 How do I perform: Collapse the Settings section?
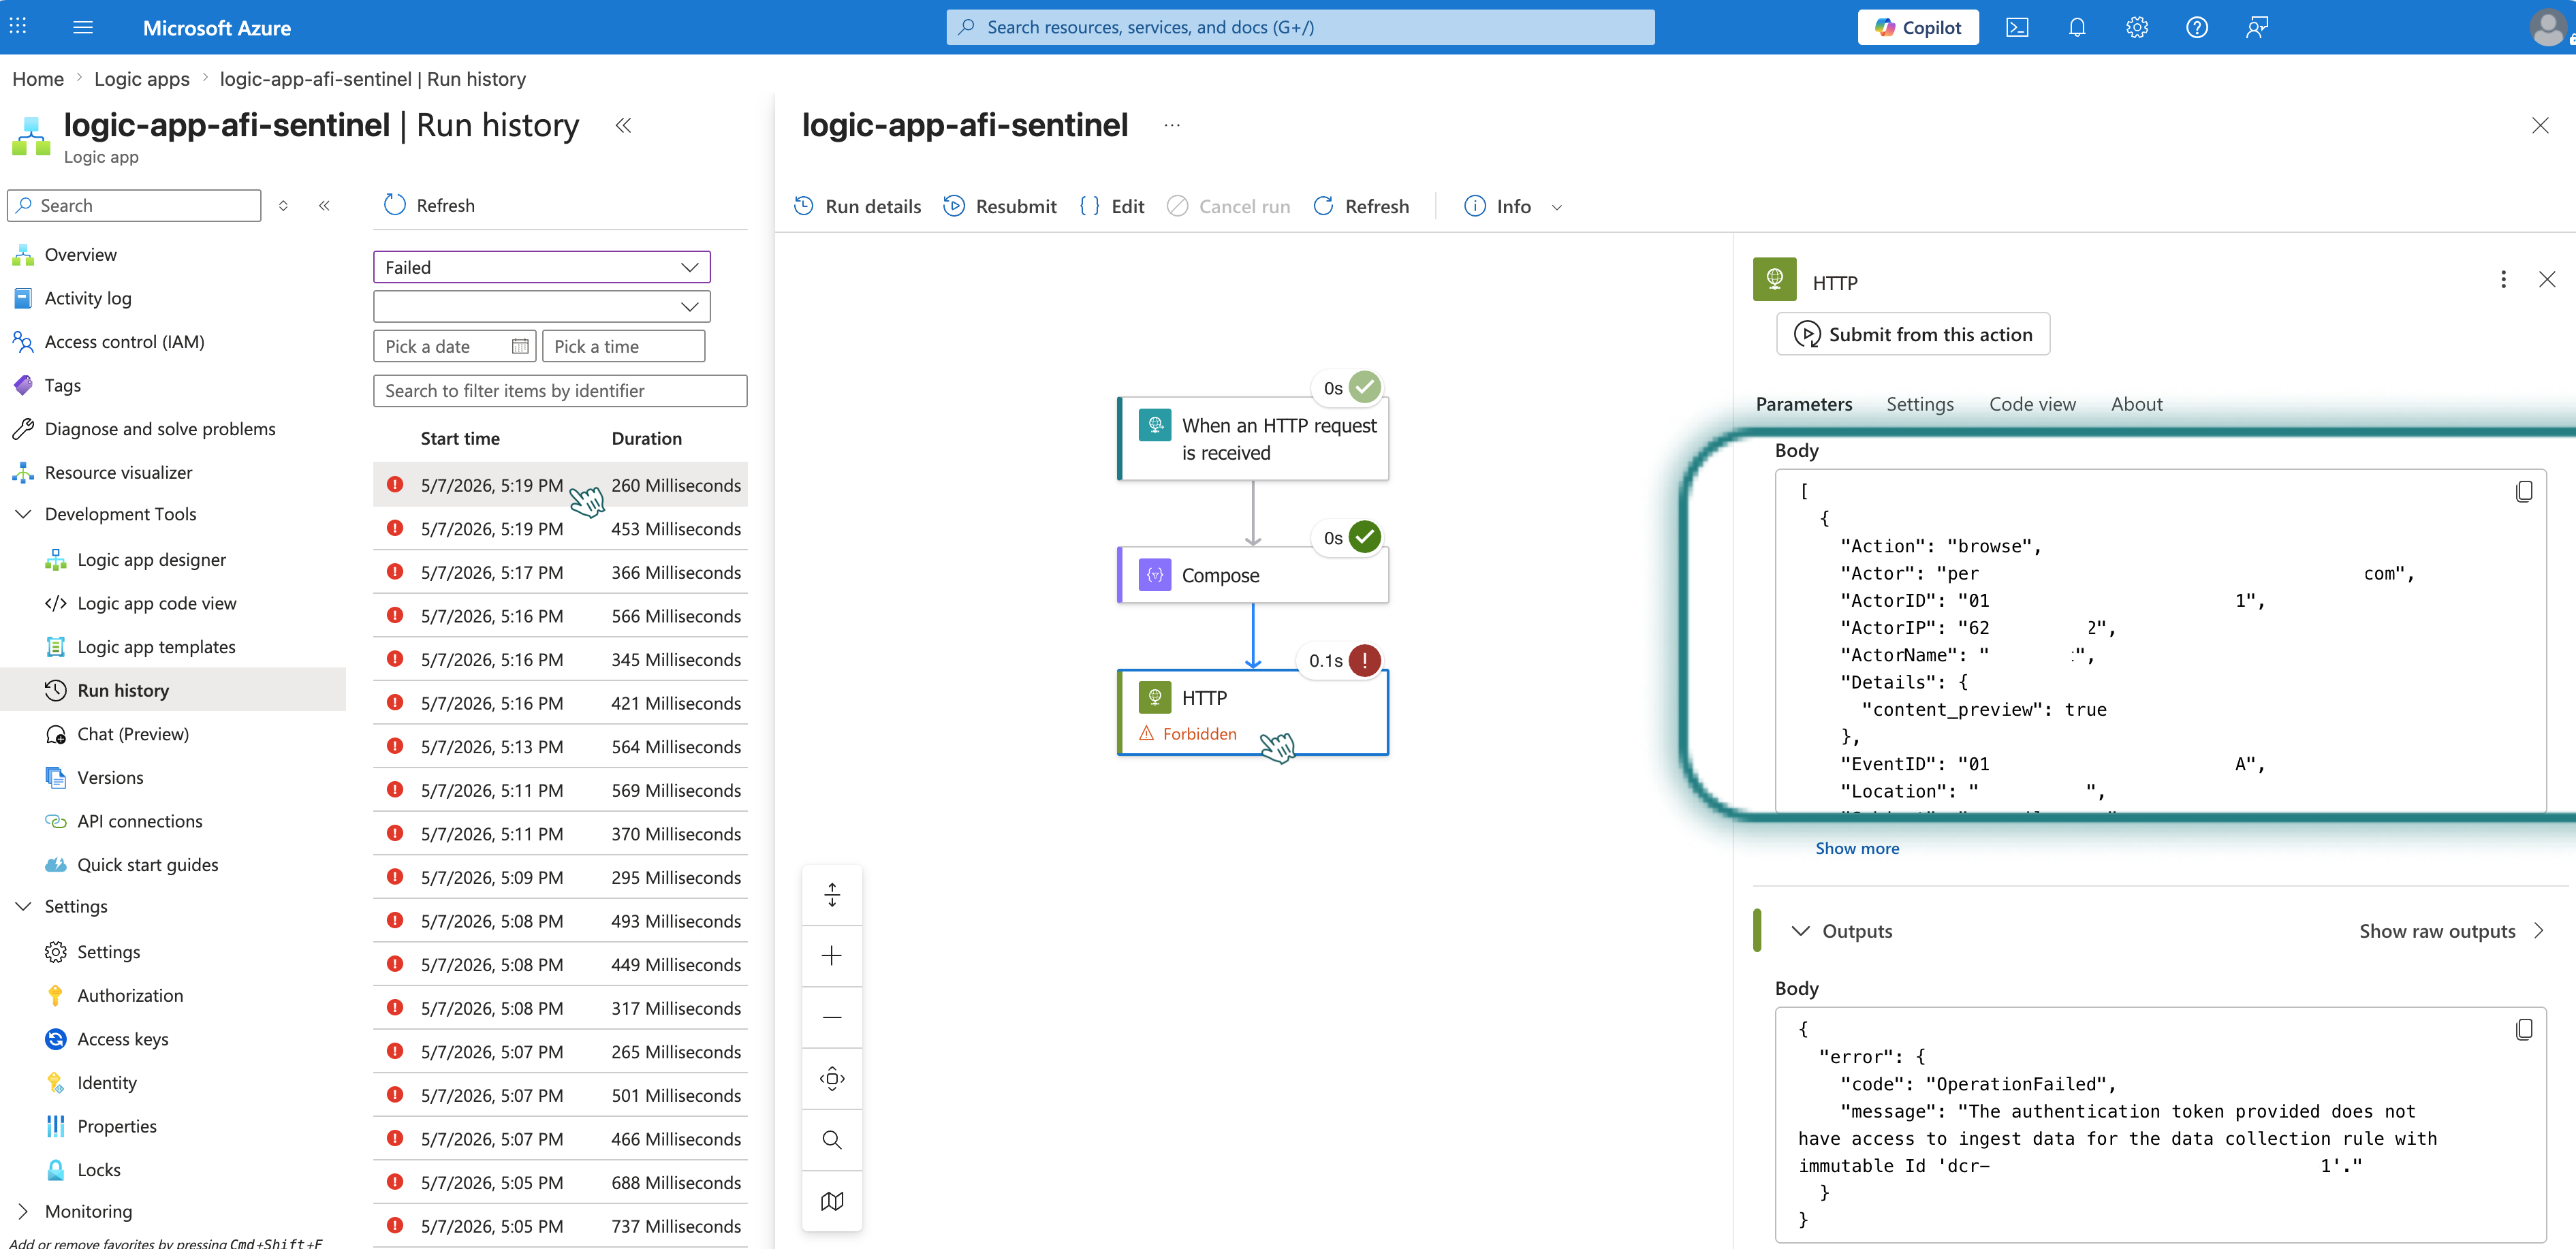pyautogui.click(x=23, y=906)
